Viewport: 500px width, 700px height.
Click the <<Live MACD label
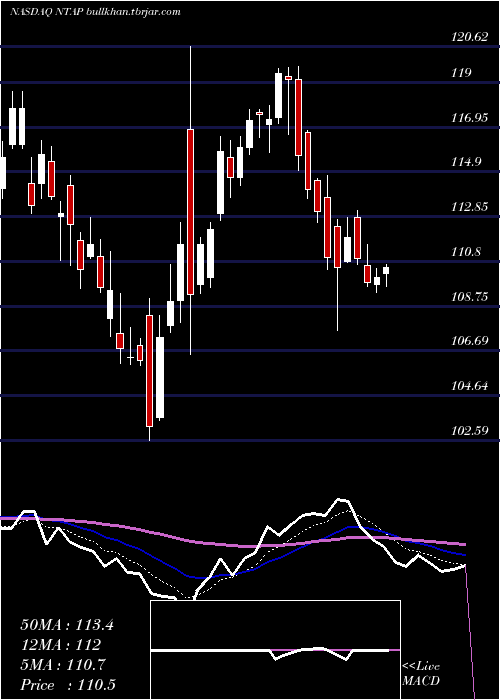click(x=421, y=674)
